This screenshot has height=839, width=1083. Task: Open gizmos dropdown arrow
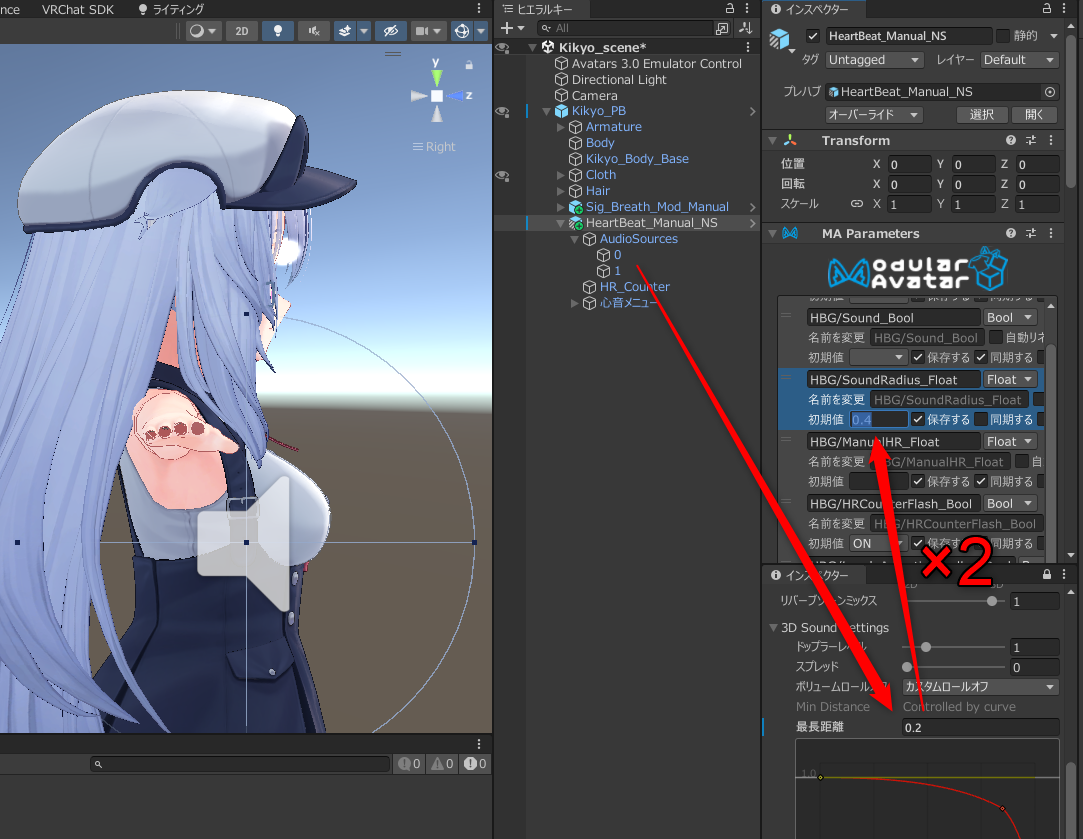481,31
